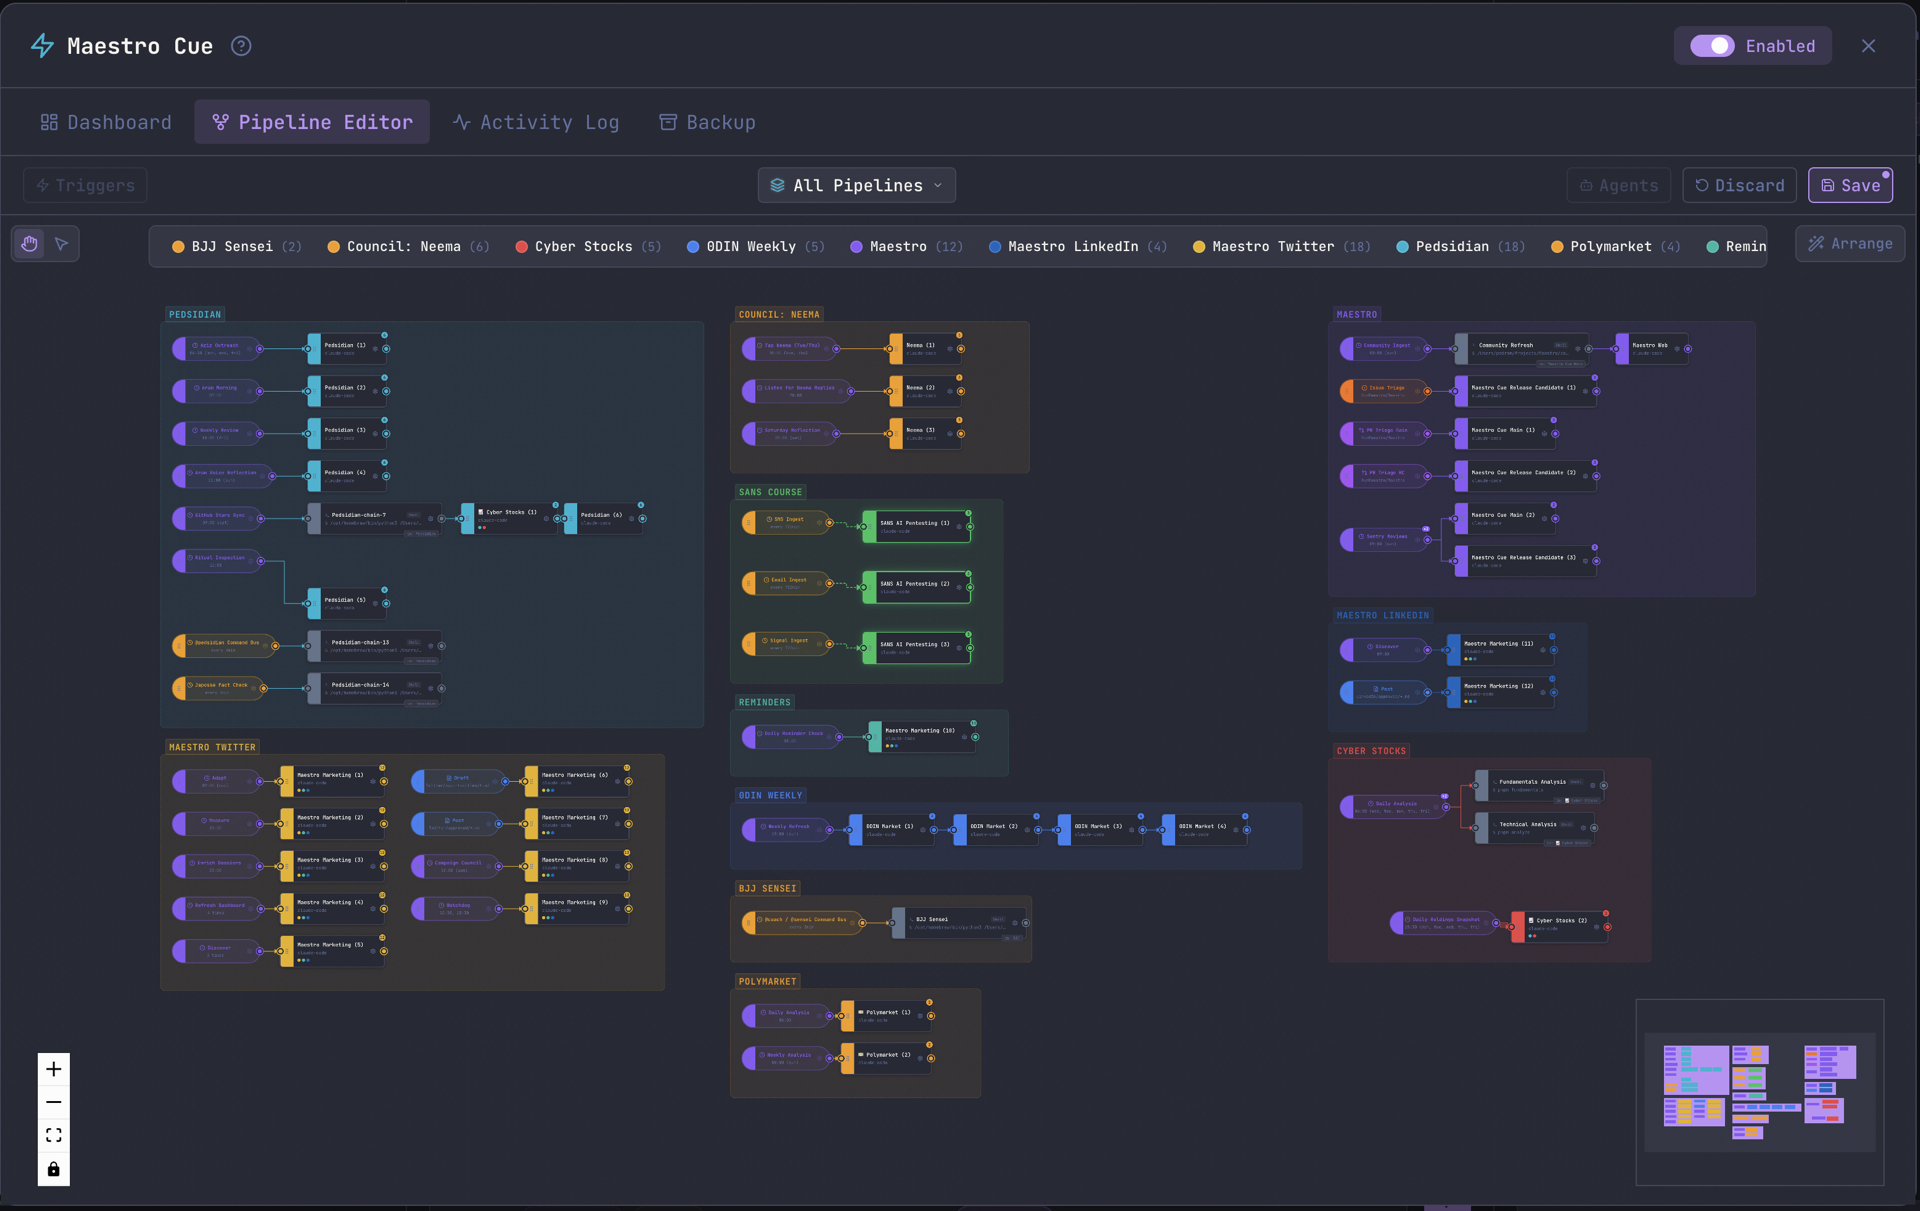The width and height of the screenshot is (1920, 1211).
Task: Expand the All Pipelines dropdown
Action: pyautogui.click(x=856, y=185)
